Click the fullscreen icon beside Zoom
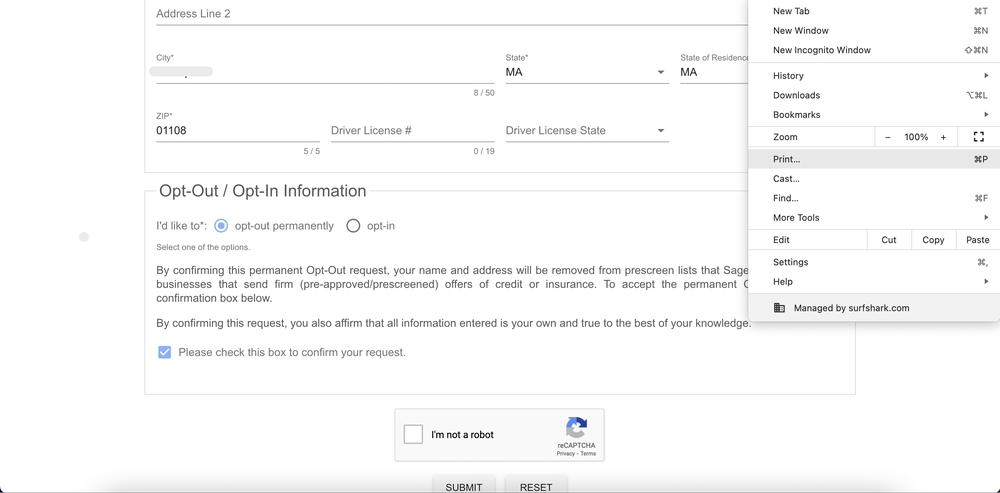Viewport: 1000px width, 493px height. [x=978, y=136]
